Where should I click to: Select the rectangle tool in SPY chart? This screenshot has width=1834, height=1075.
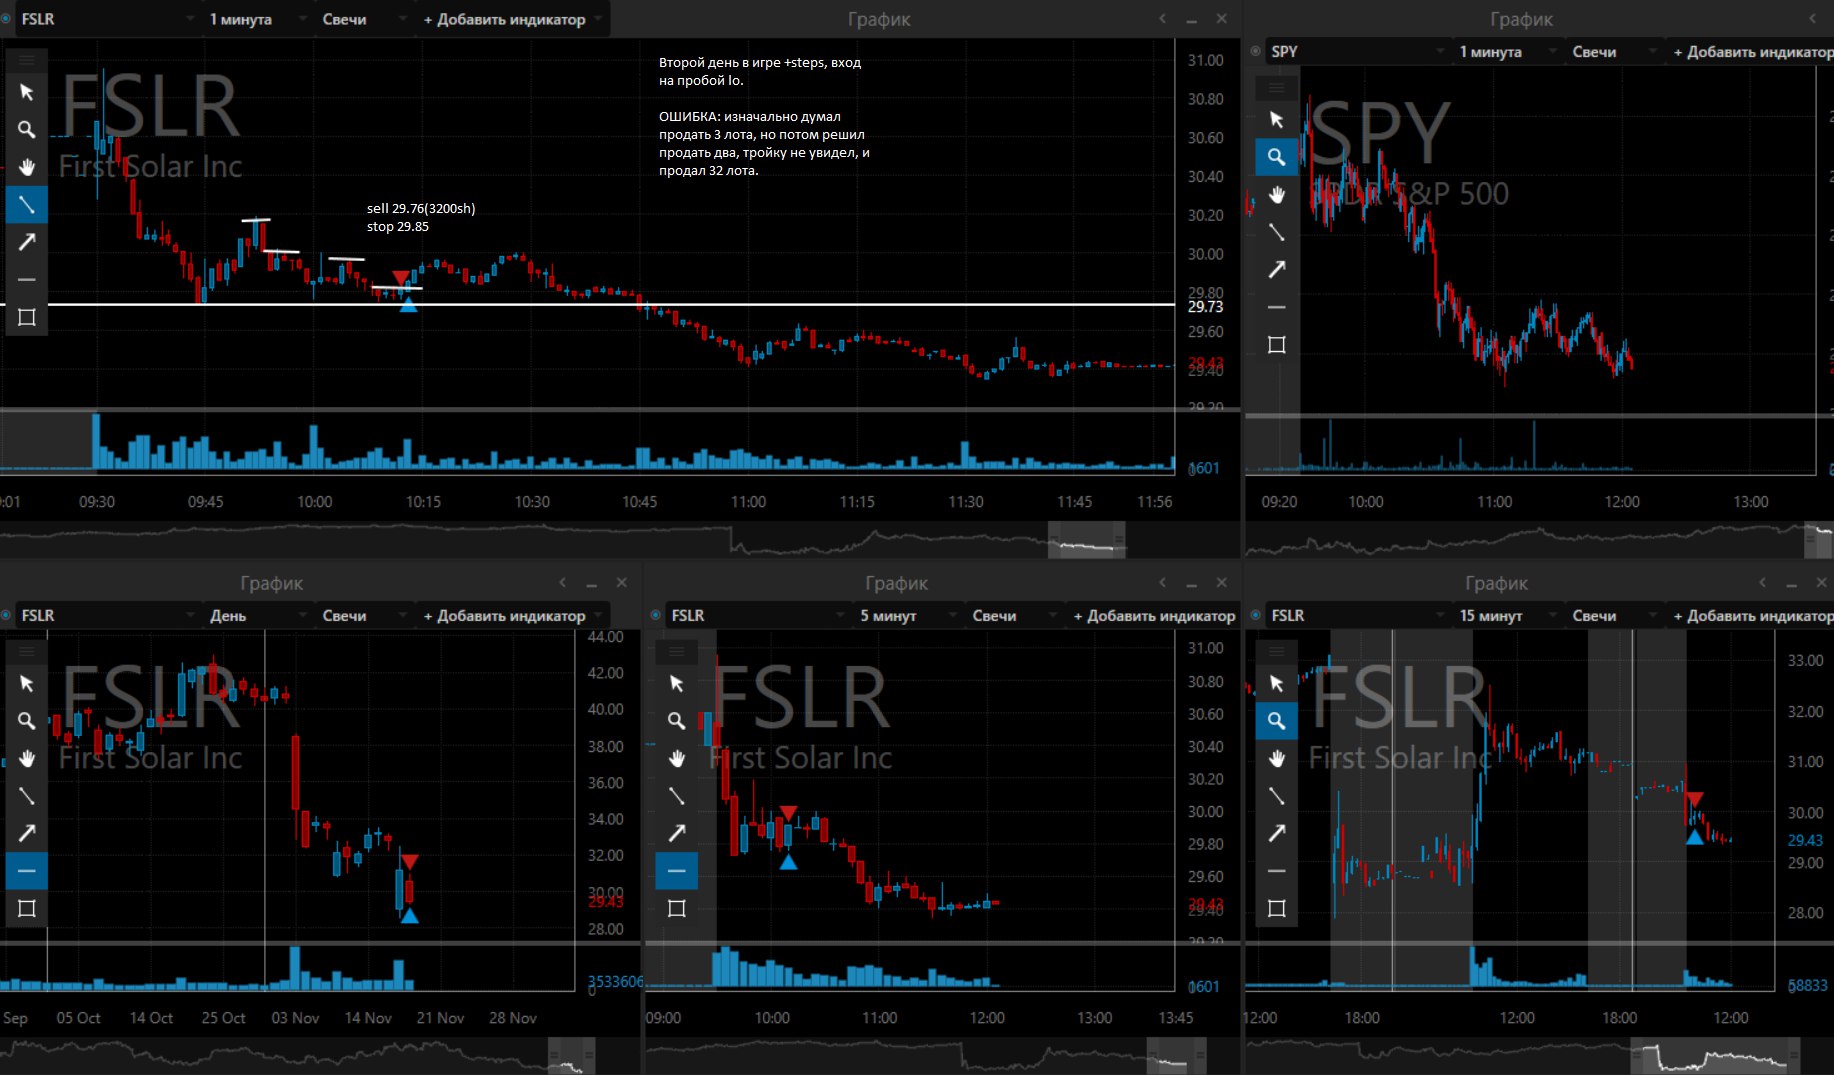point(1277,345)
